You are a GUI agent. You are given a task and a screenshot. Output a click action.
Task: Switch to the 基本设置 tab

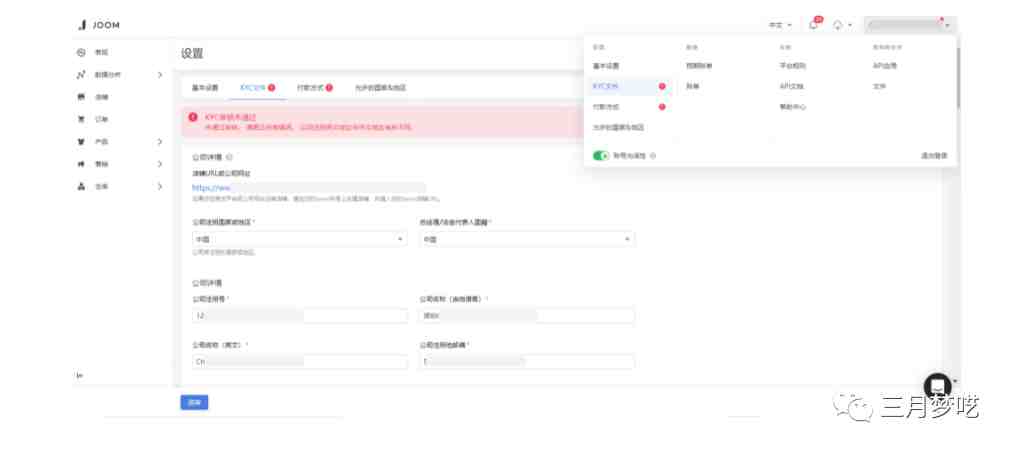205,88
